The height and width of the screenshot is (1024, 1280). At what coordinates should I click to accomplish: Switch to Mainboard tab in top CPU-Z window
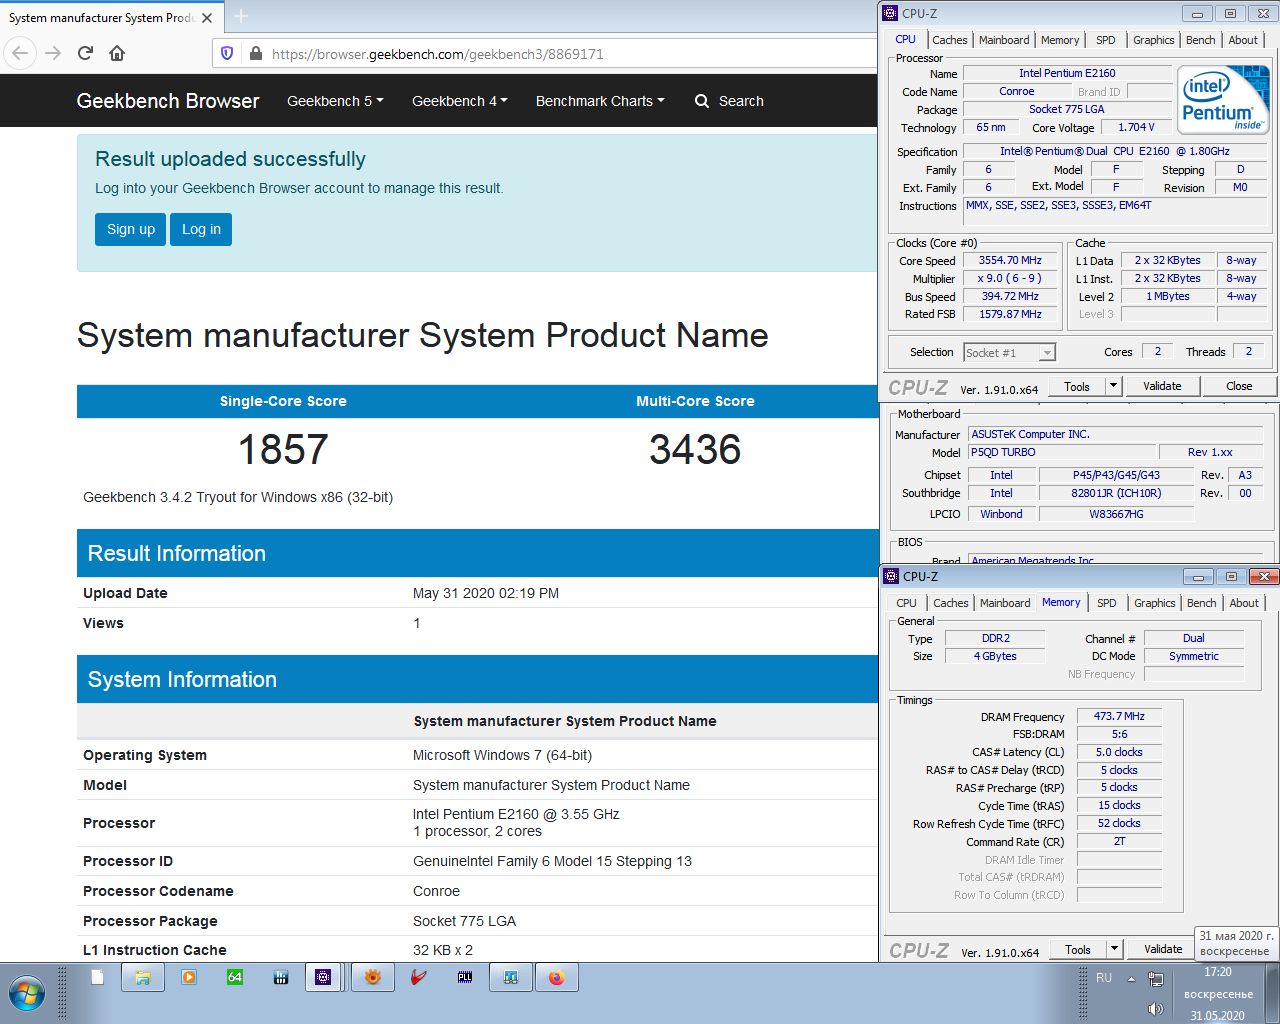(1004, 40)
